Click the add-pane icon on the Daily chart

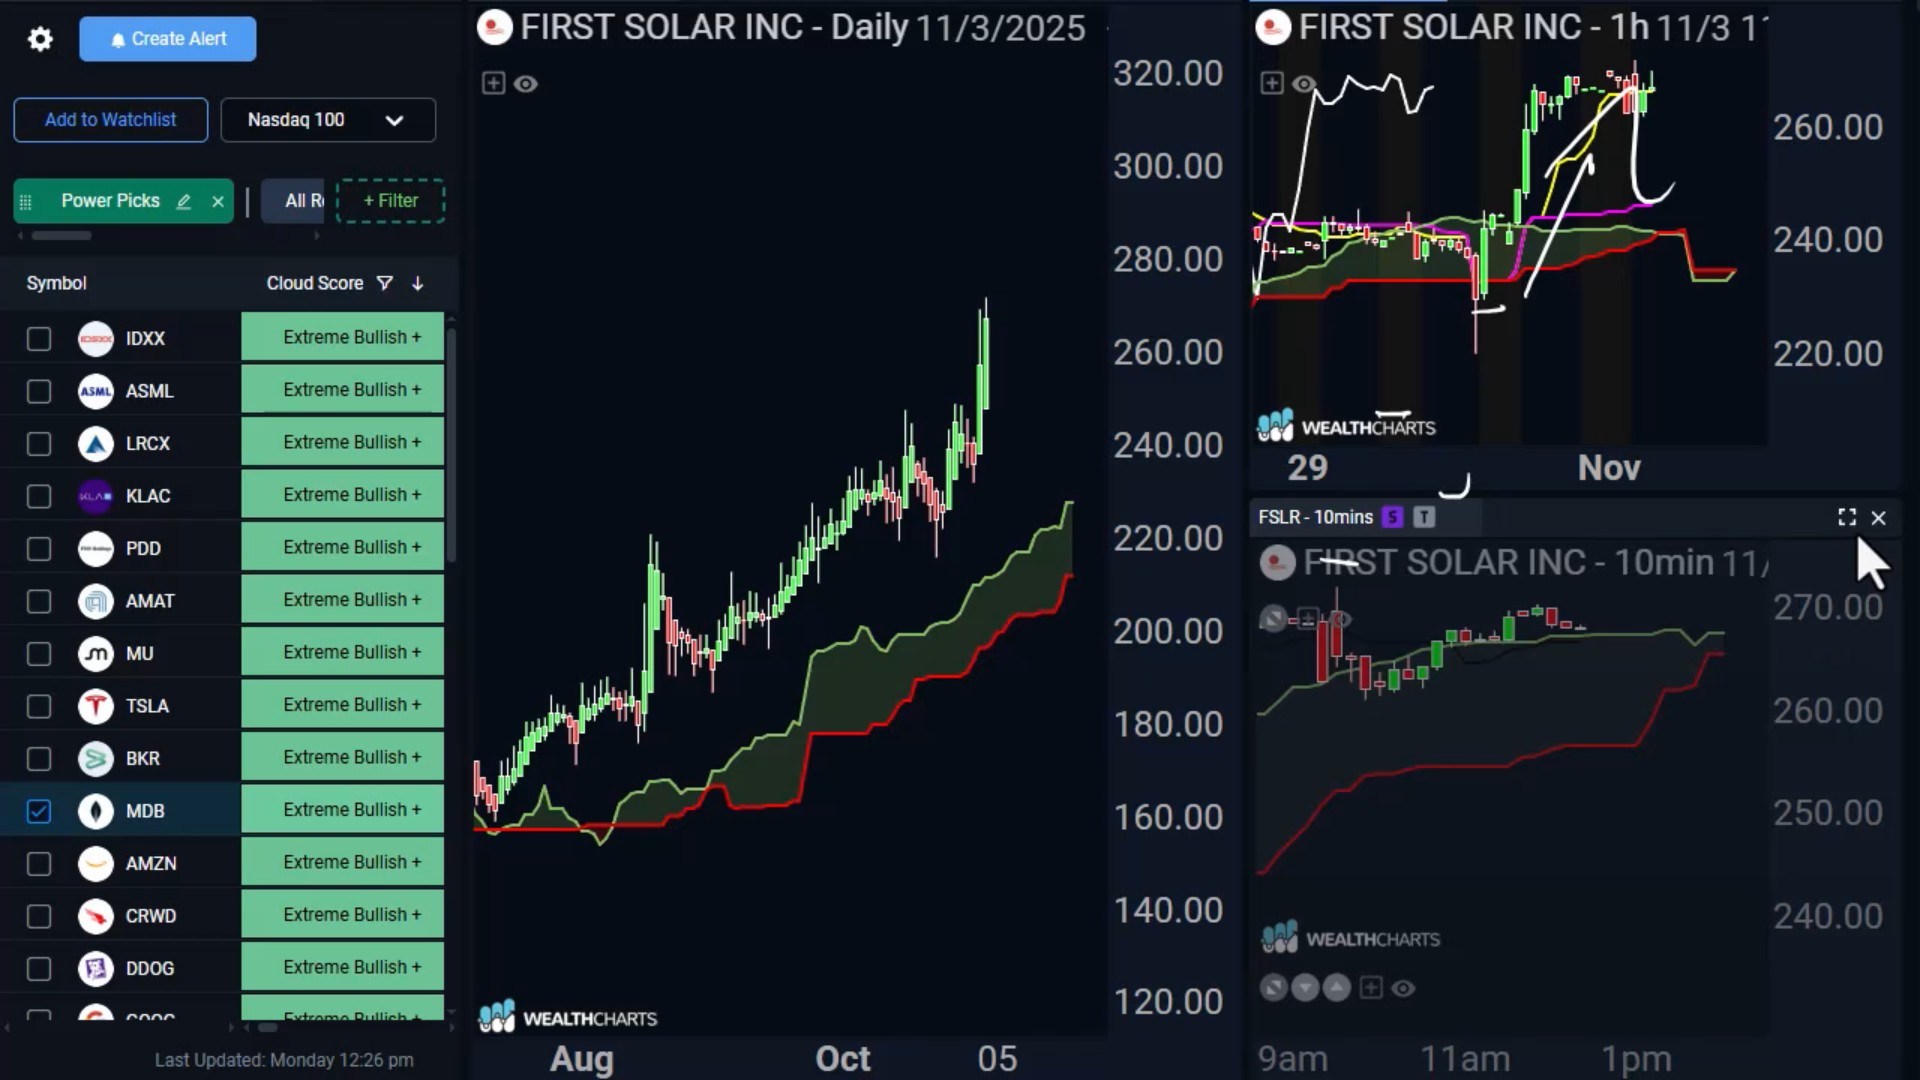(x=493, y=83)
